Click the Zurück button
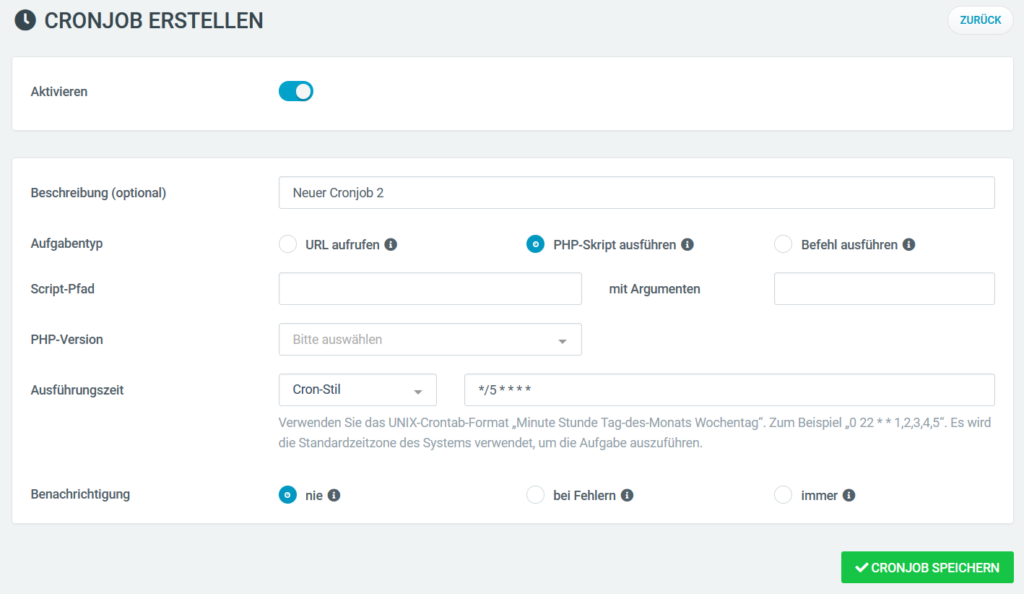This screenshot has height=594, width=1024. tap(980, 20)
